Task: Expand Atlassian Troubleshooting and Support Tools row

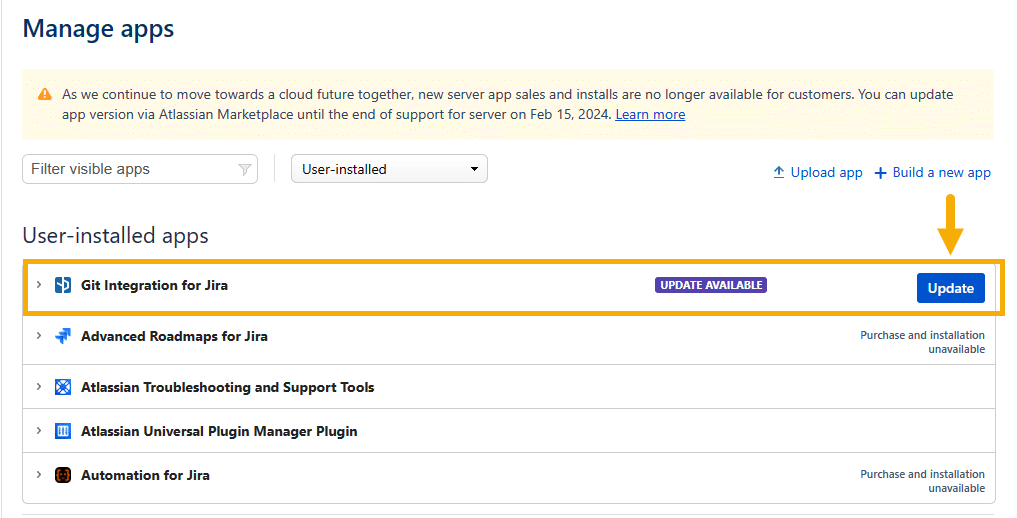Action: click(39, 387)
